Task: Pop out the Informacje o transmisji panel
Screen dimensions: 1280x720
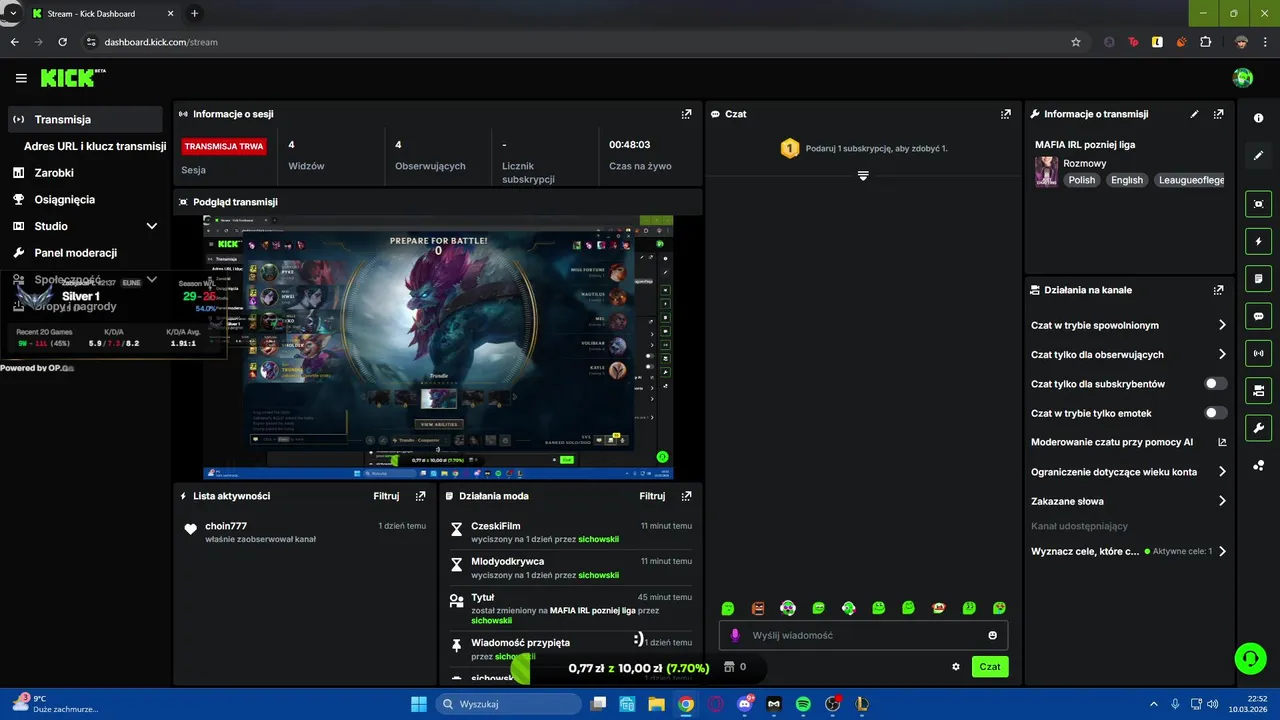Action: 1218,114
